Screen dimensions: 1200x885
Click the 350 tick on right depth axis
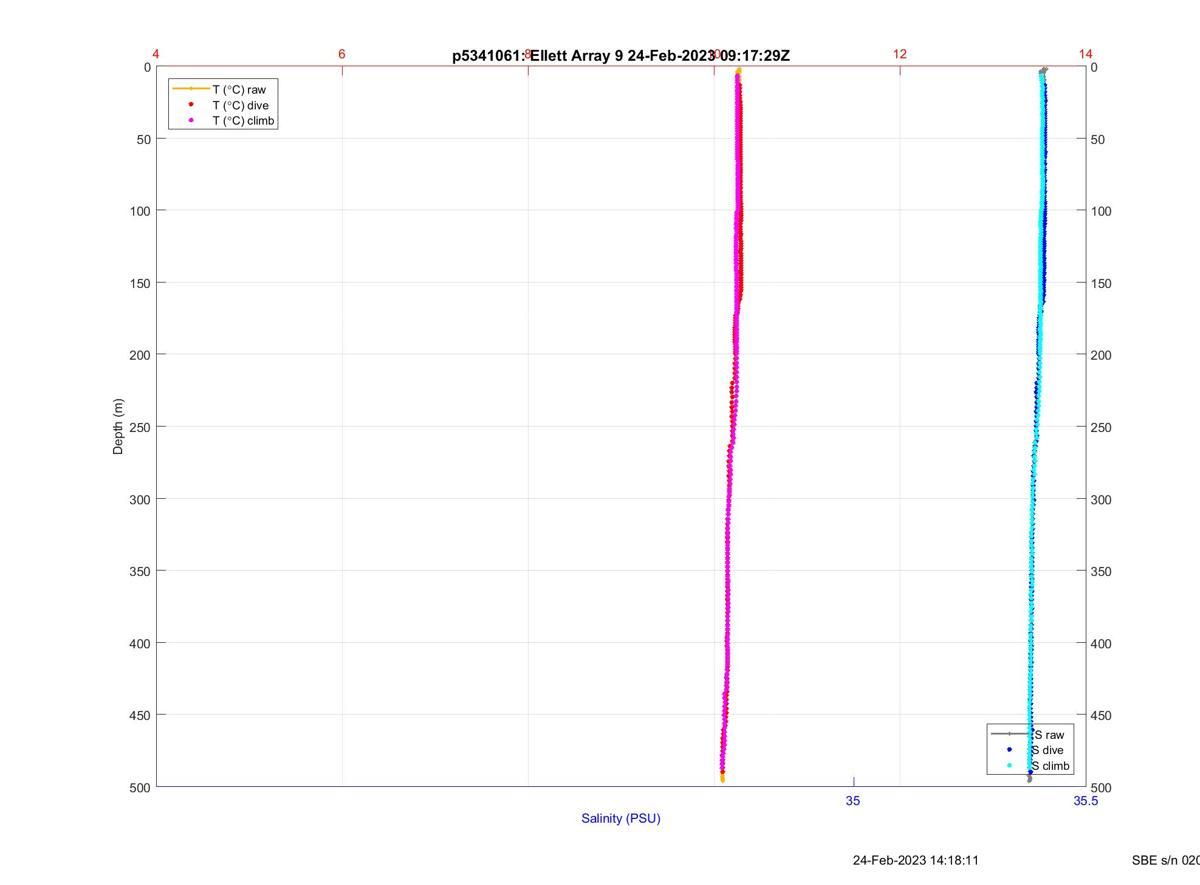[x=1101, y=571]
